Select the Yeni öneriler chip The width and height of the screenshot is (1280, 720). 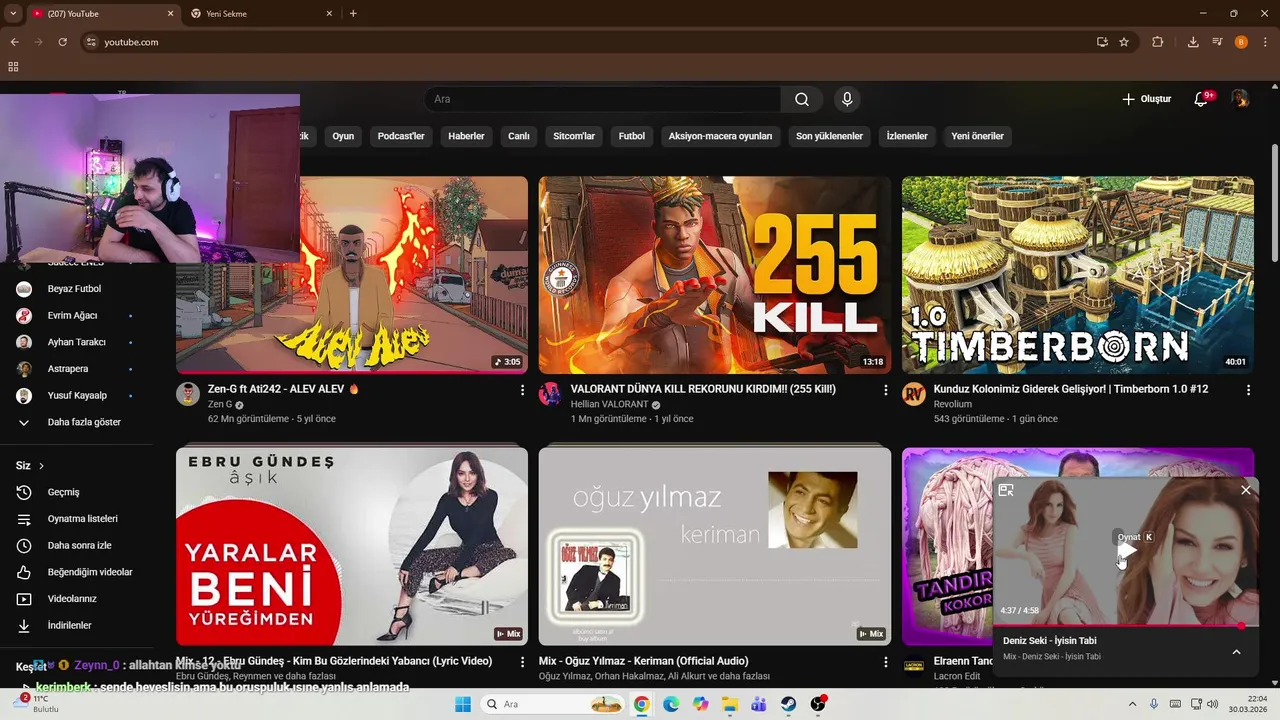point(977,136)
